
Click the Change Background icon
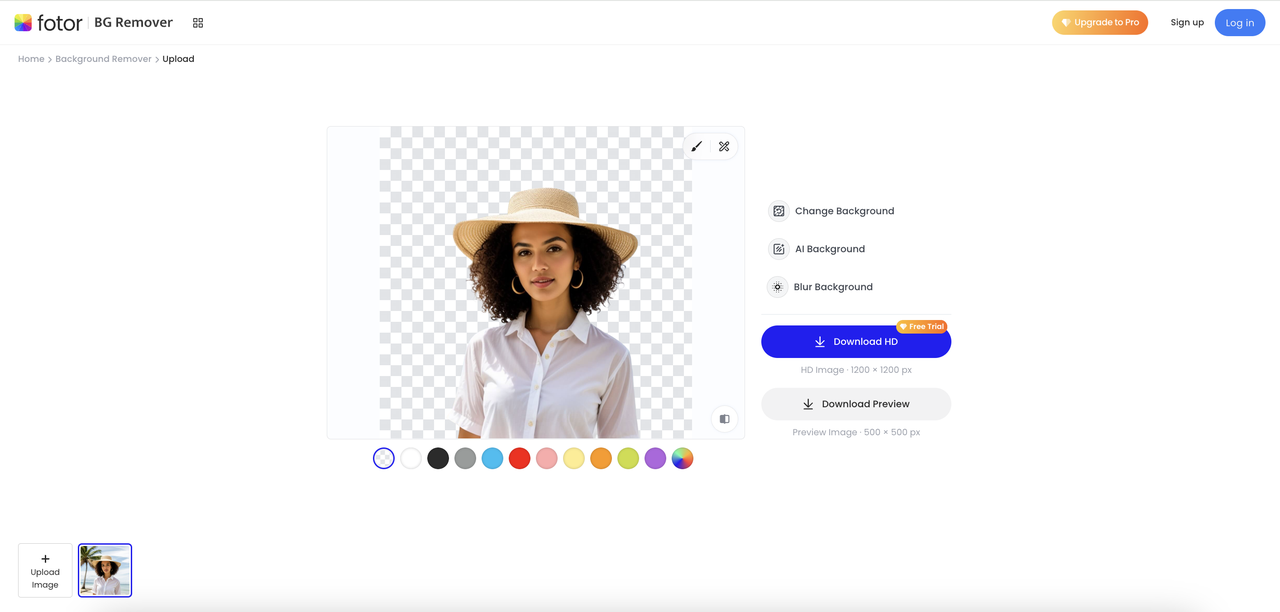(778, 211)
